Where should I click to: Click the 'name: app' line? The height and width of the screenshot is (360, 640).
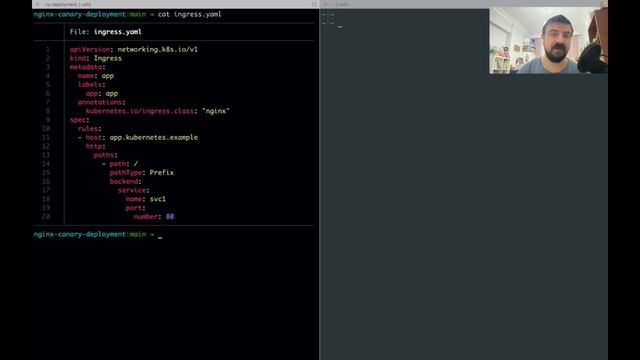click(x=96, y=76)
